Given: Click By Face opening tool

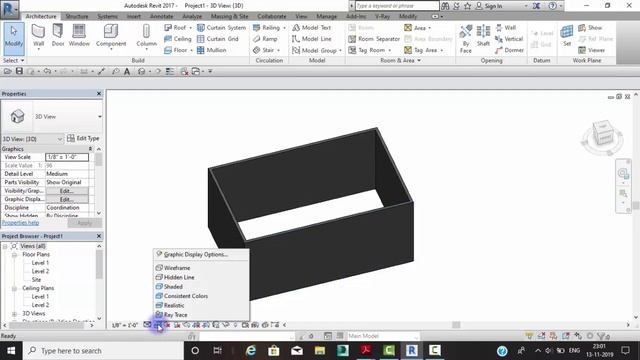Looking at the screenshot, I should pos(466,39).
